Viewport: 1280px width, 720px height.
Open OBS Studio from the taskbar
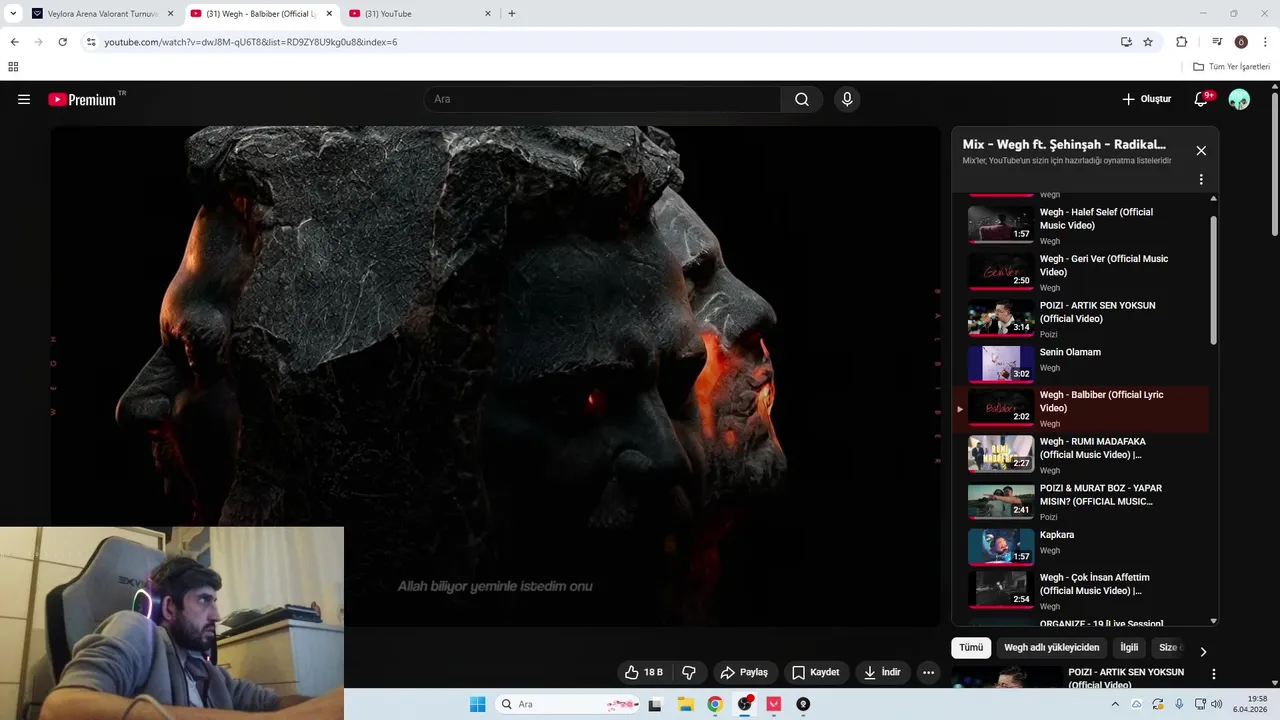tap(744, 704)
